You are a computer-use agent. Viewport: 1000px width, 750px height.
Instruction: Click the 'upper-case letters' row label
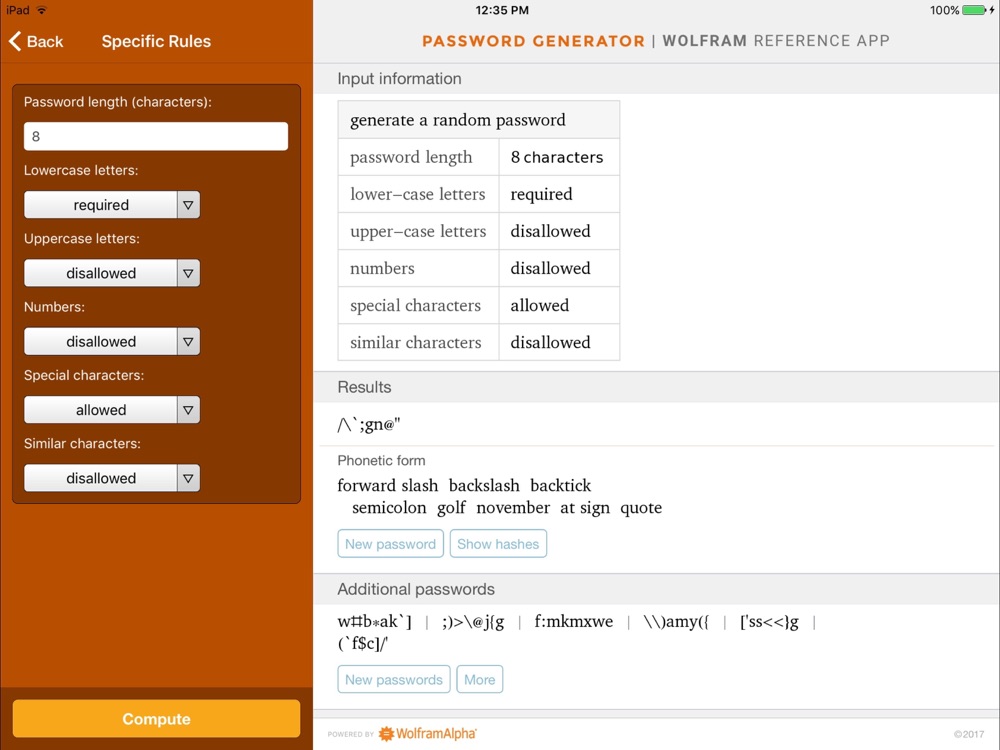(x=418, y=232)
